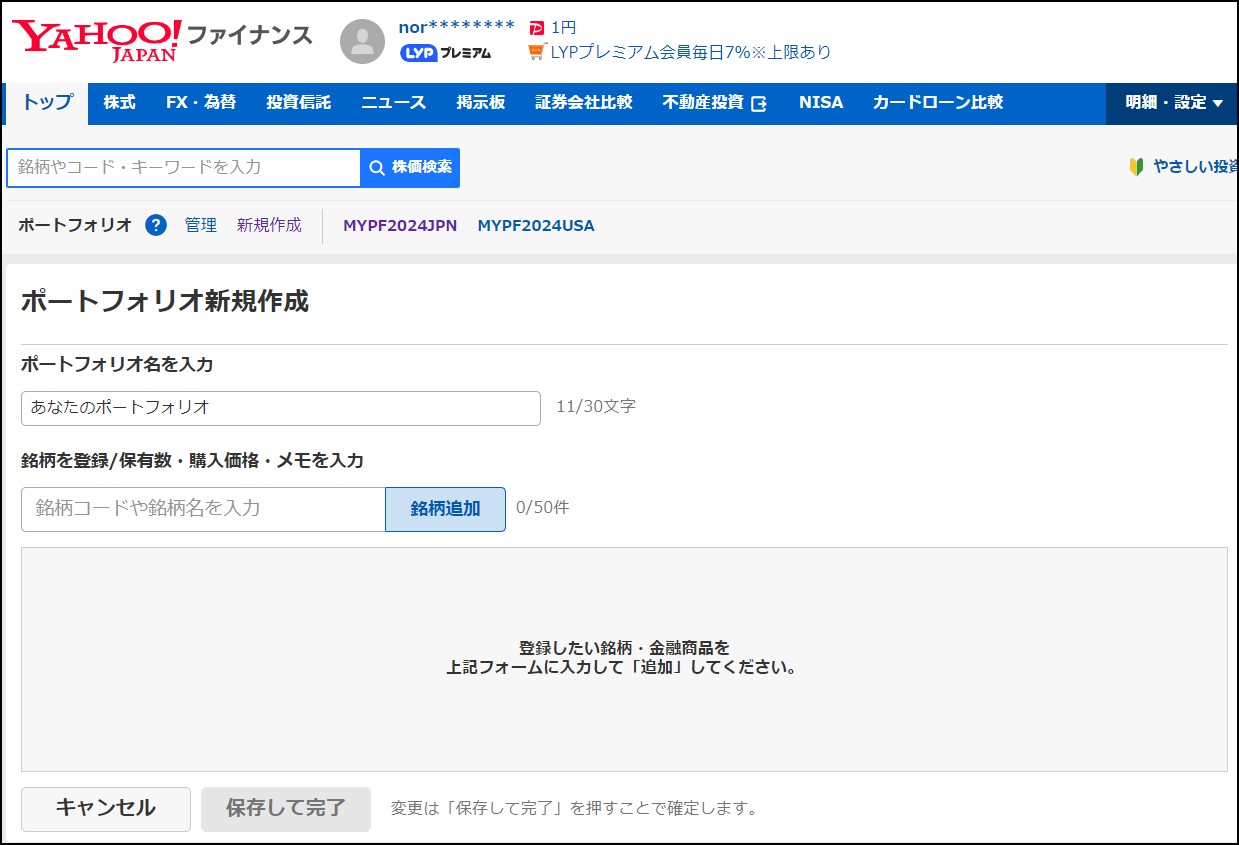Switch to the 株式 navigation tab
The height and width of the screenshot is (845, 1239).
[118, 102]
